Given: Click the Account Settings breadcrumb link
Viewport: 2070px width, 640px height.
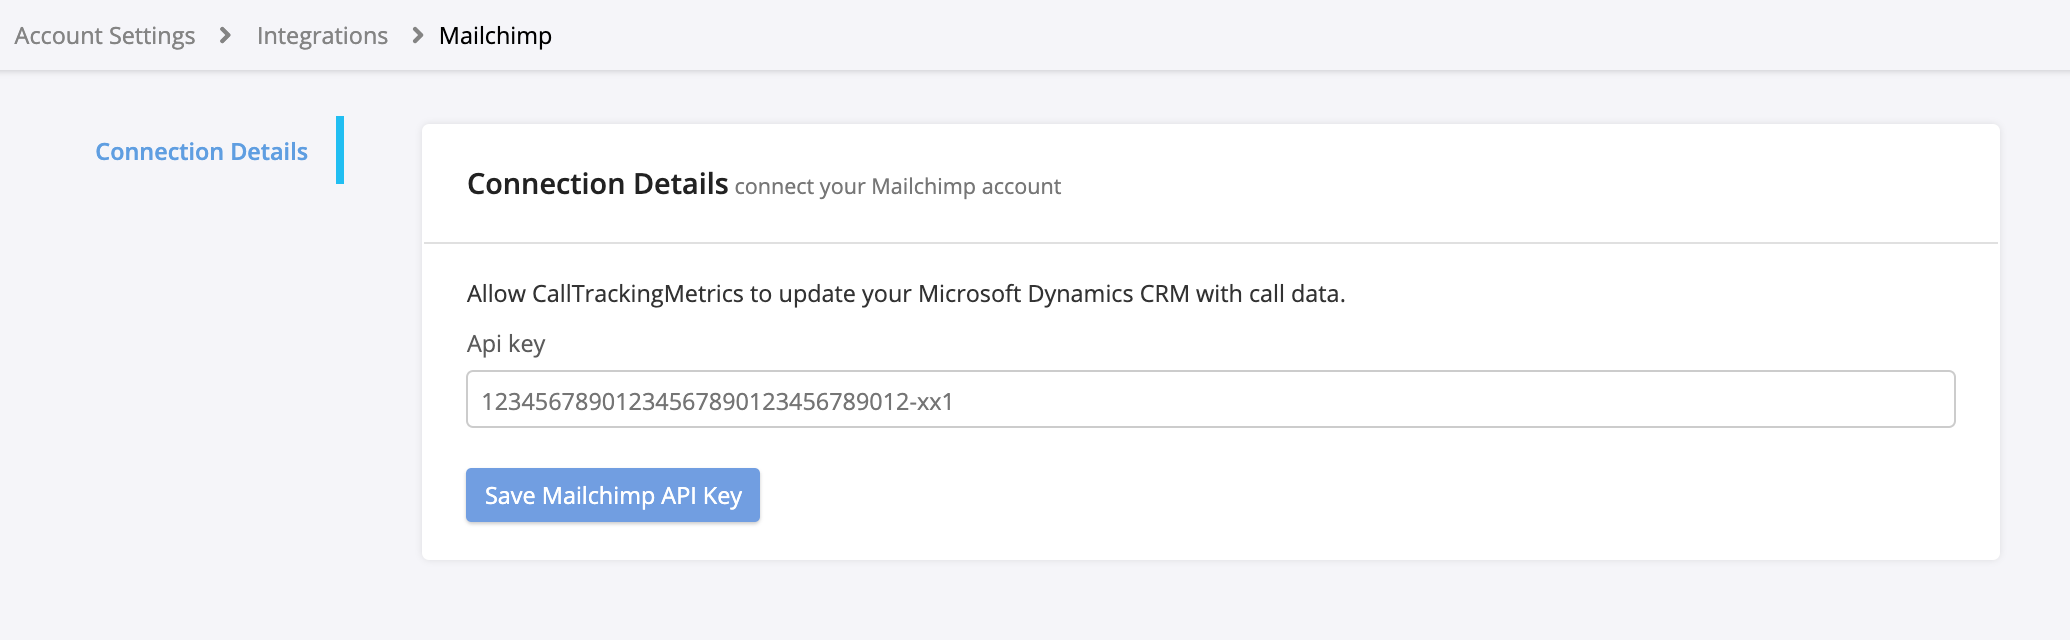Looking at the screenshot, I should 105,36.
